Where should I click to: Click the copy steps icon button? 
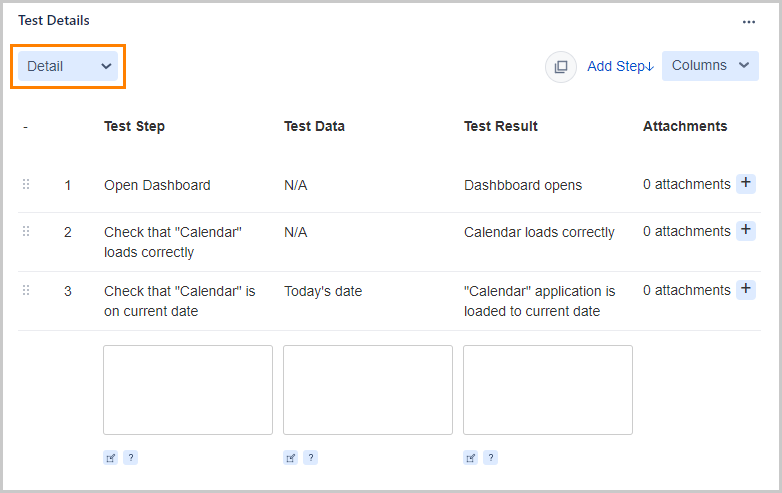coord(561,66)
